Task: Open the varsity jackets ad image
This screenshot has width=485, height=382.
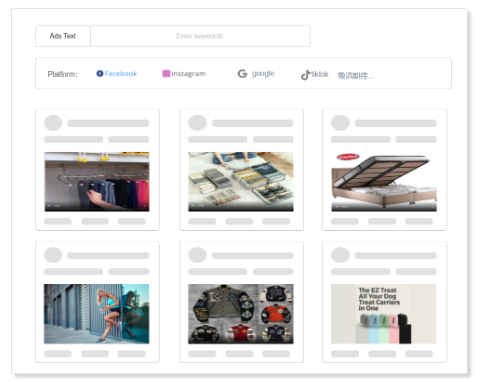Action: click(241, 314)
